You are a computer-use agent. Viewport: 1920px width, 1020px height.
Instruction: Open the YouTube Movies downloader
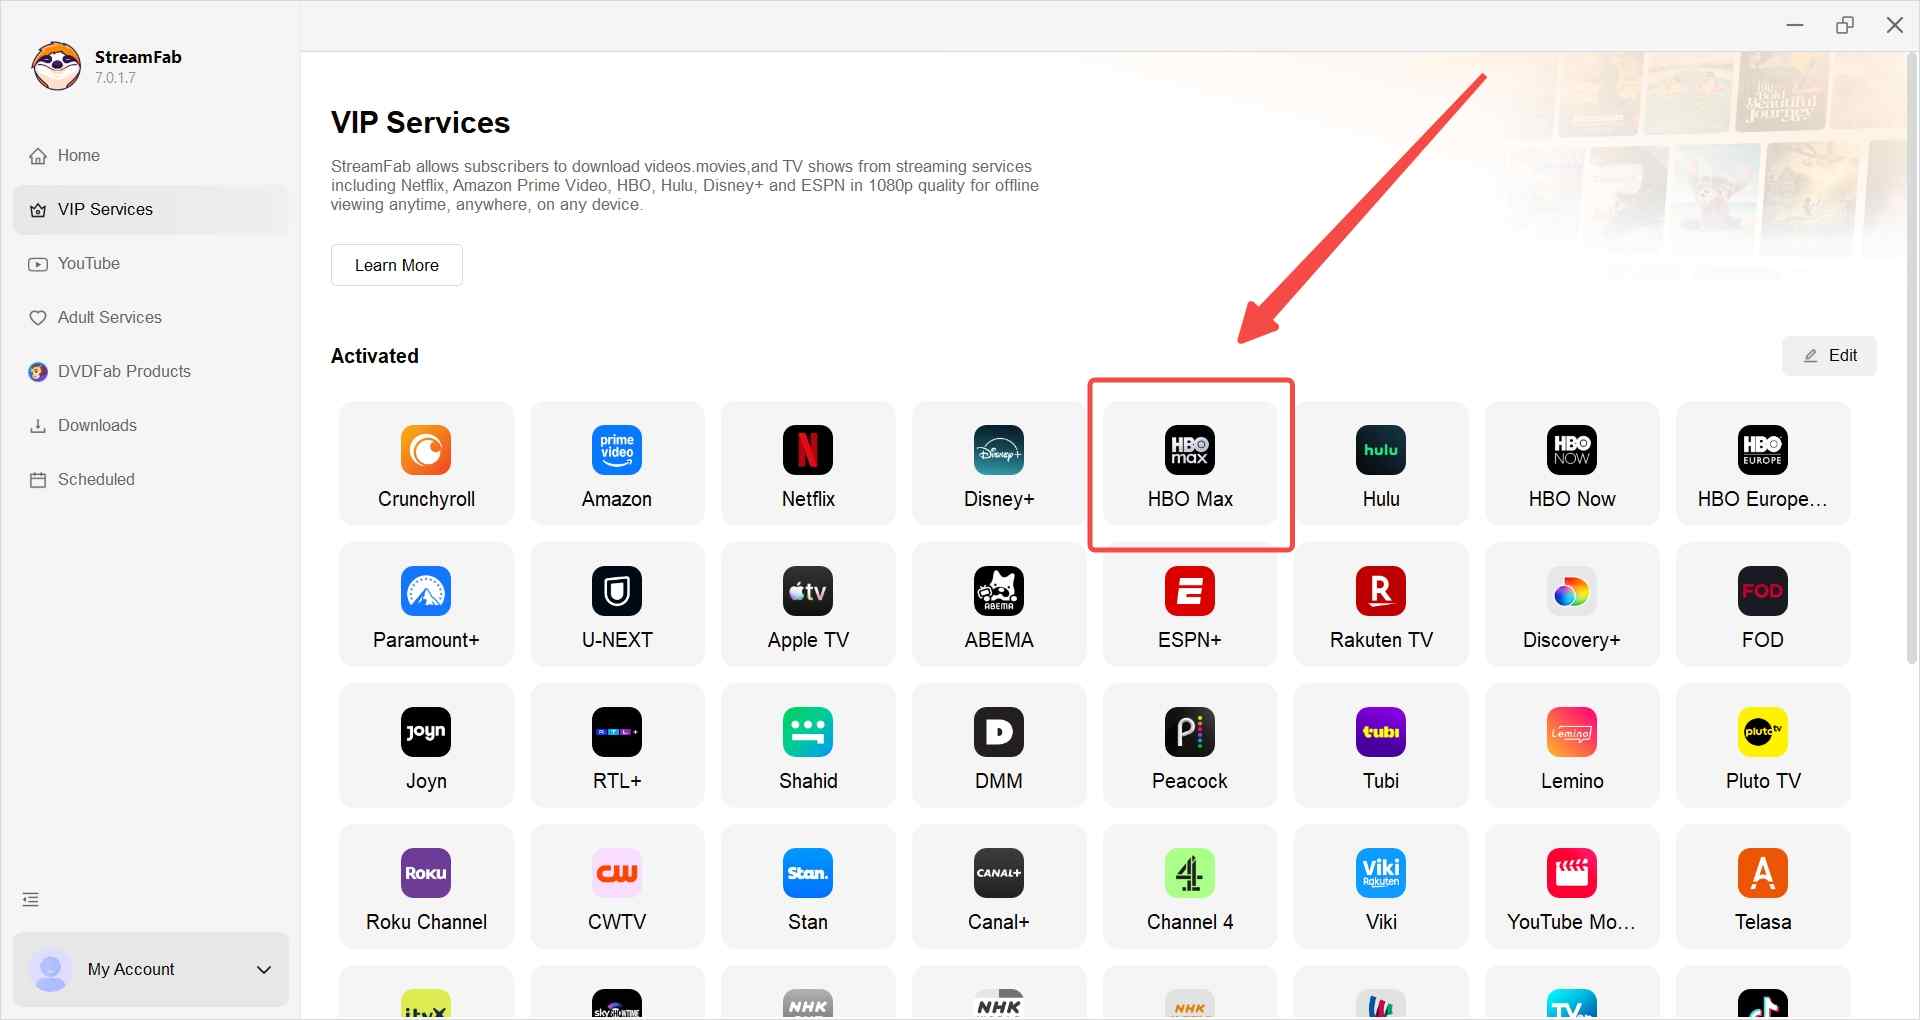coord(1571,886)
